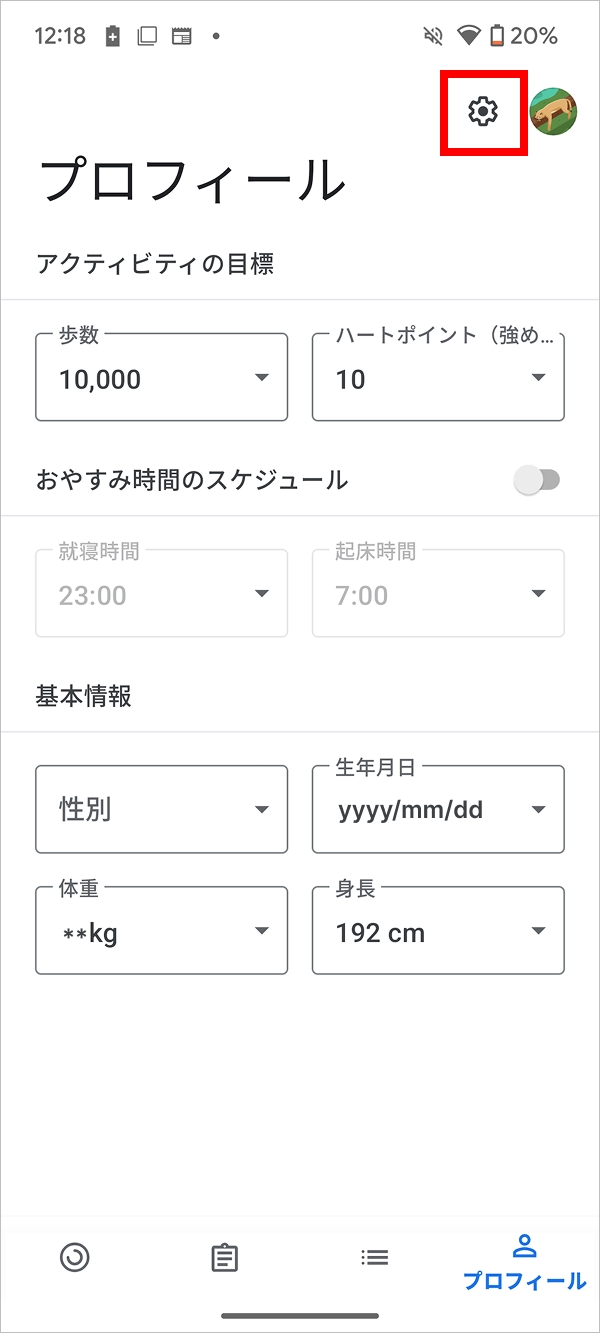Image resolution: width=600 pixels, height=1333 pixels.
Task: Tap the calendar notification icon
Action: [181, 37]
